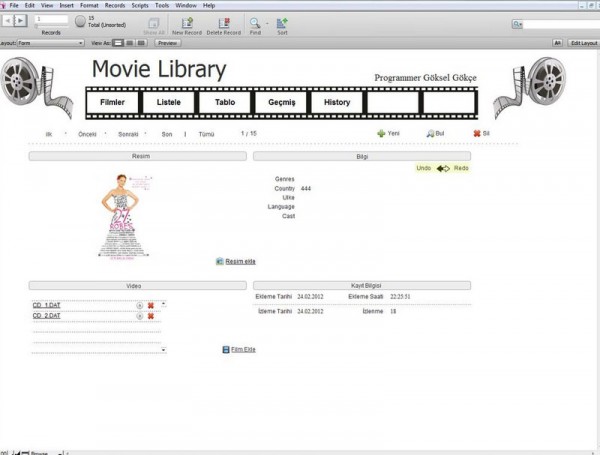Expand the Find button dropdown arrow

(266, 21)
